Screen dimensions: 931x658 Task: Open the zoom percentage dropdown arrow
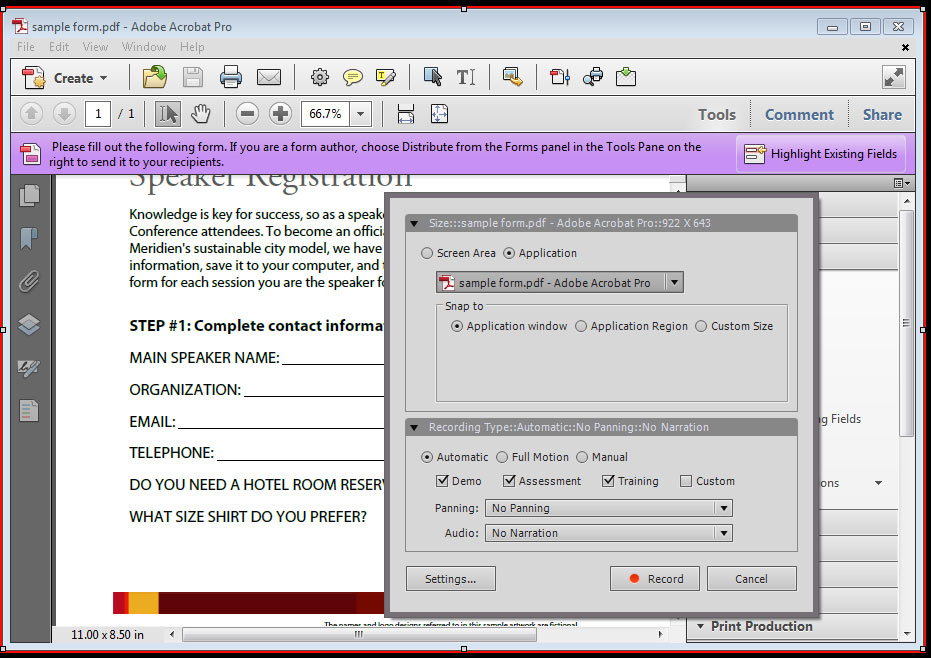[x=360, y=113]
